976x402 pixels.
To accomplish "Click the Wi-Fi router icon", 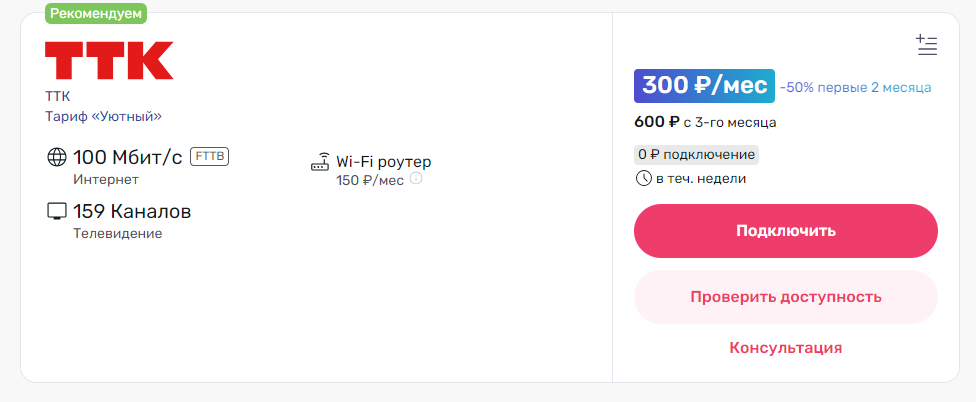I will click(320, 162).
